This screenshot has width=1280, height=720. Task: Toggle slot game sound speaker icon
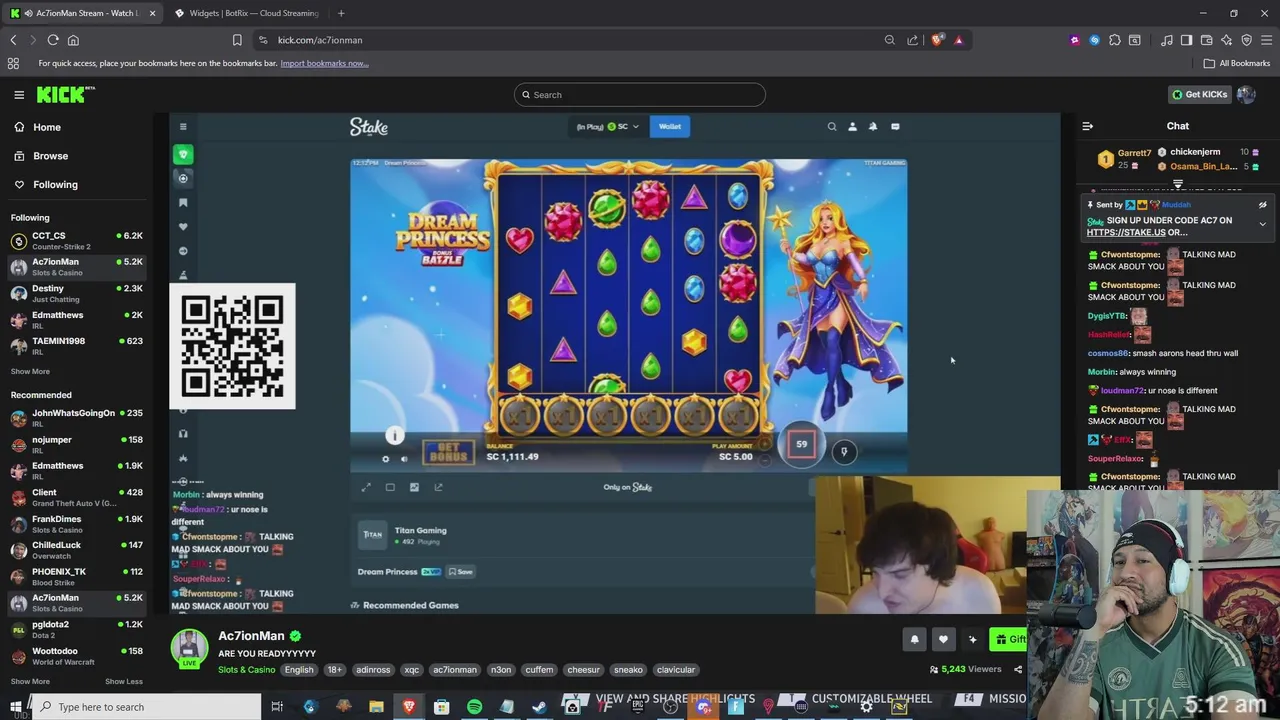coord(404,459)
